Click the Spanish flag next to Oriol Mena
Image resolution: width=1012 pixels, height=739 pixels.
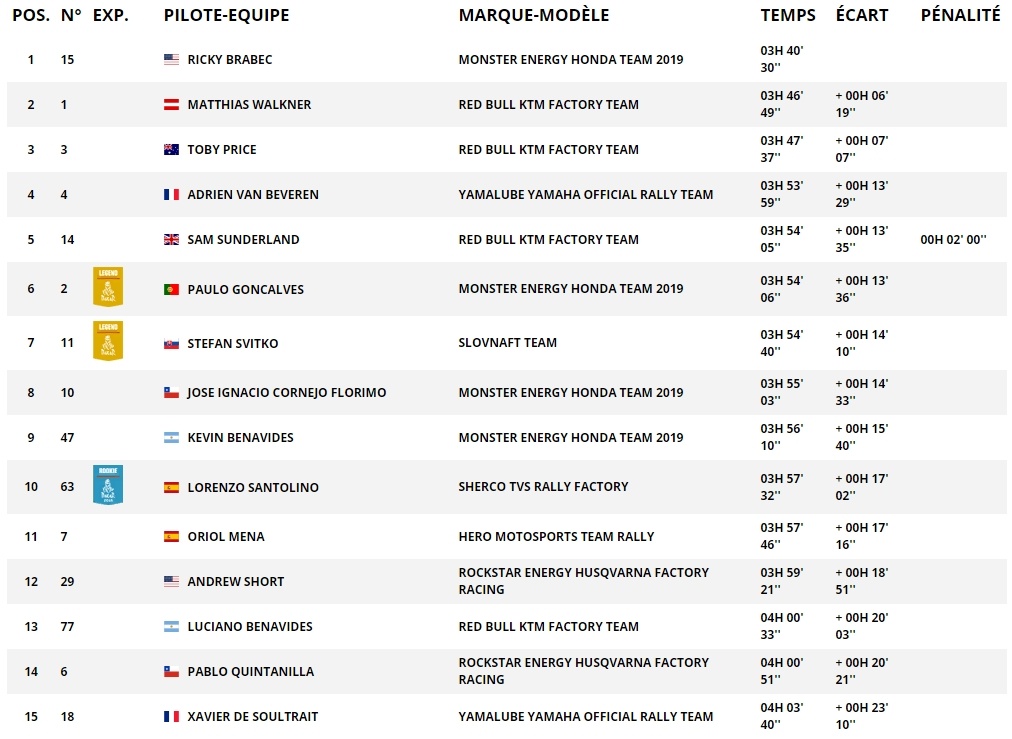(x=171, y=536)
